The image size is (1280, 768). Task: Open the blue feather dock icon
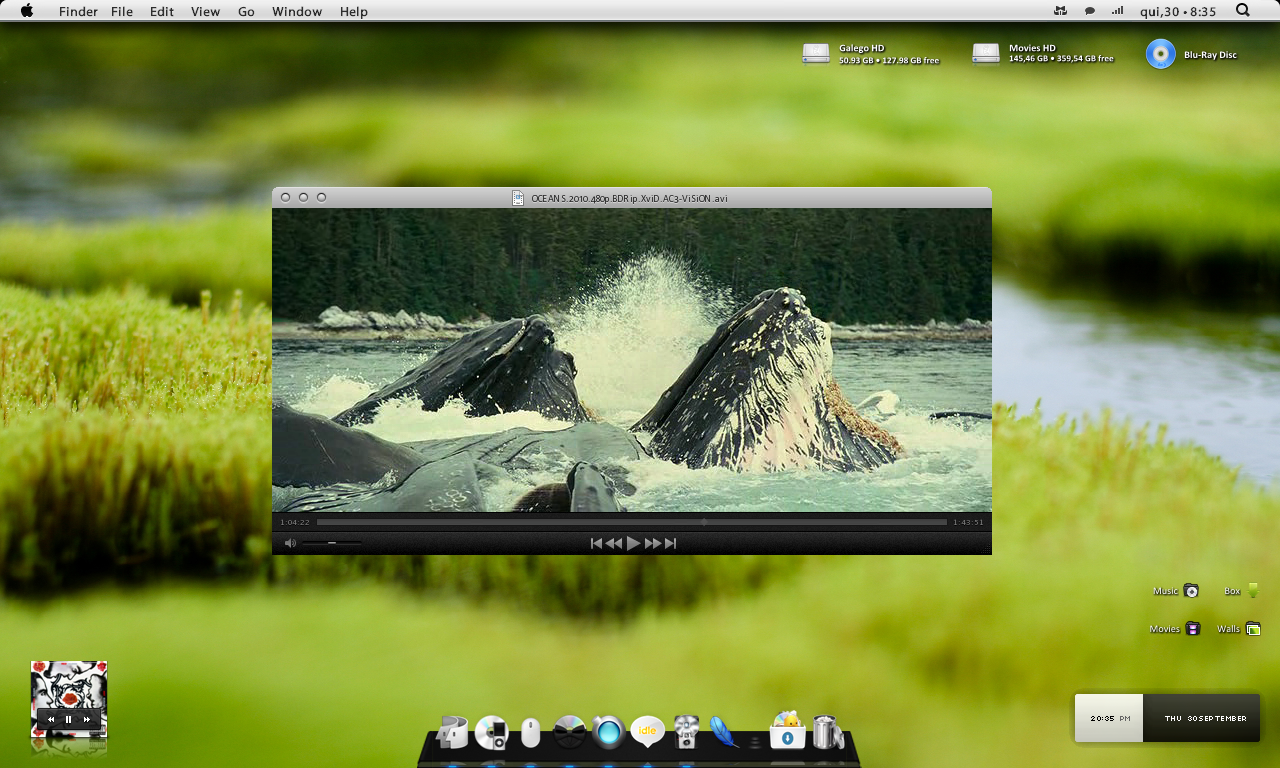724,732
